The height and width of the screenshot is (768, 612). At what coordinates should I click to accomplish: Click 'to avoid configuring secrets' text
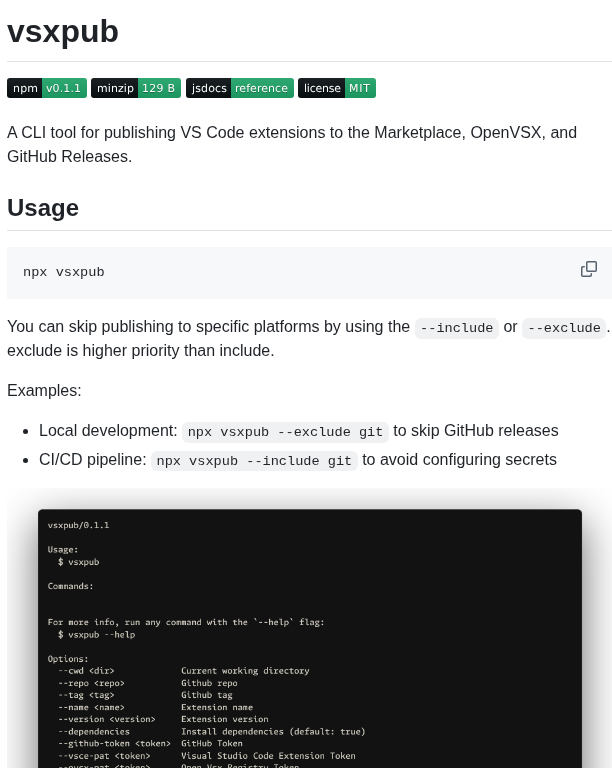[459, 459]
